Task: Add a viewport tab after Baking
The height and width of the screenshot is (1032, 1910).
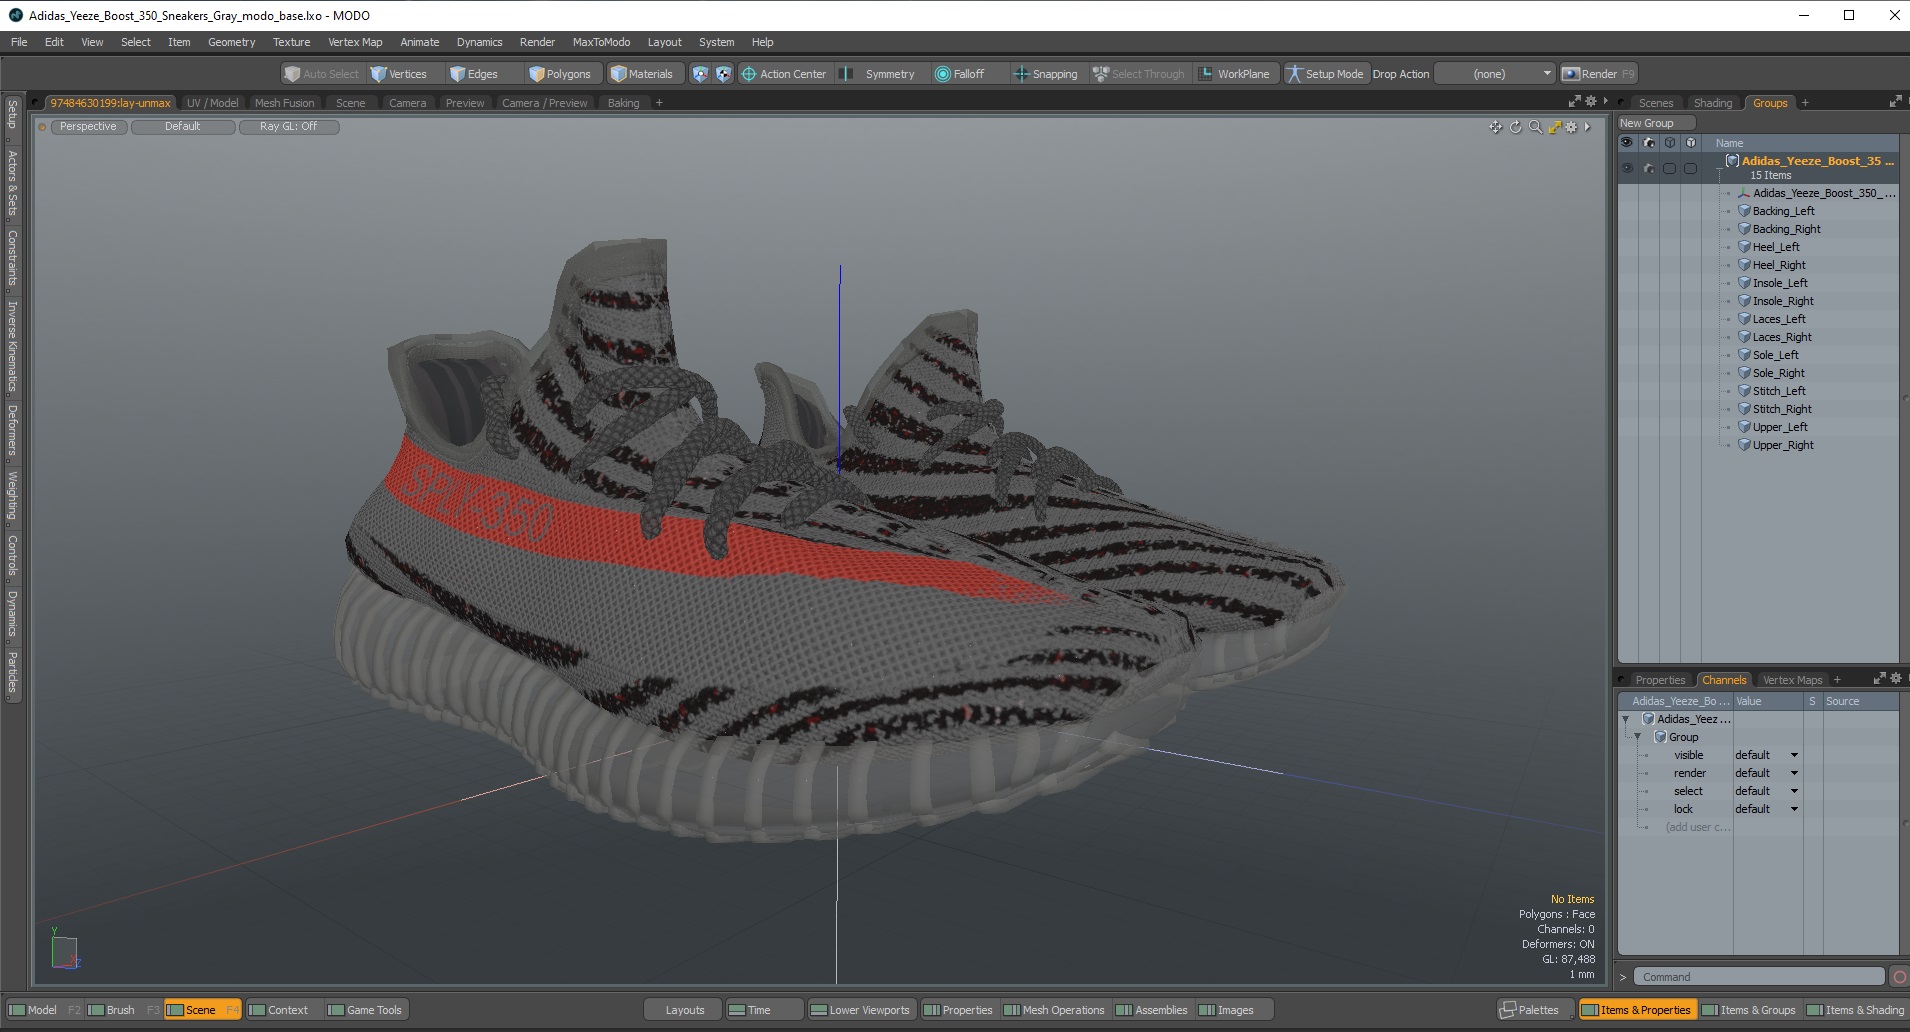Action: pyautogui.click(x=659, y=103)
